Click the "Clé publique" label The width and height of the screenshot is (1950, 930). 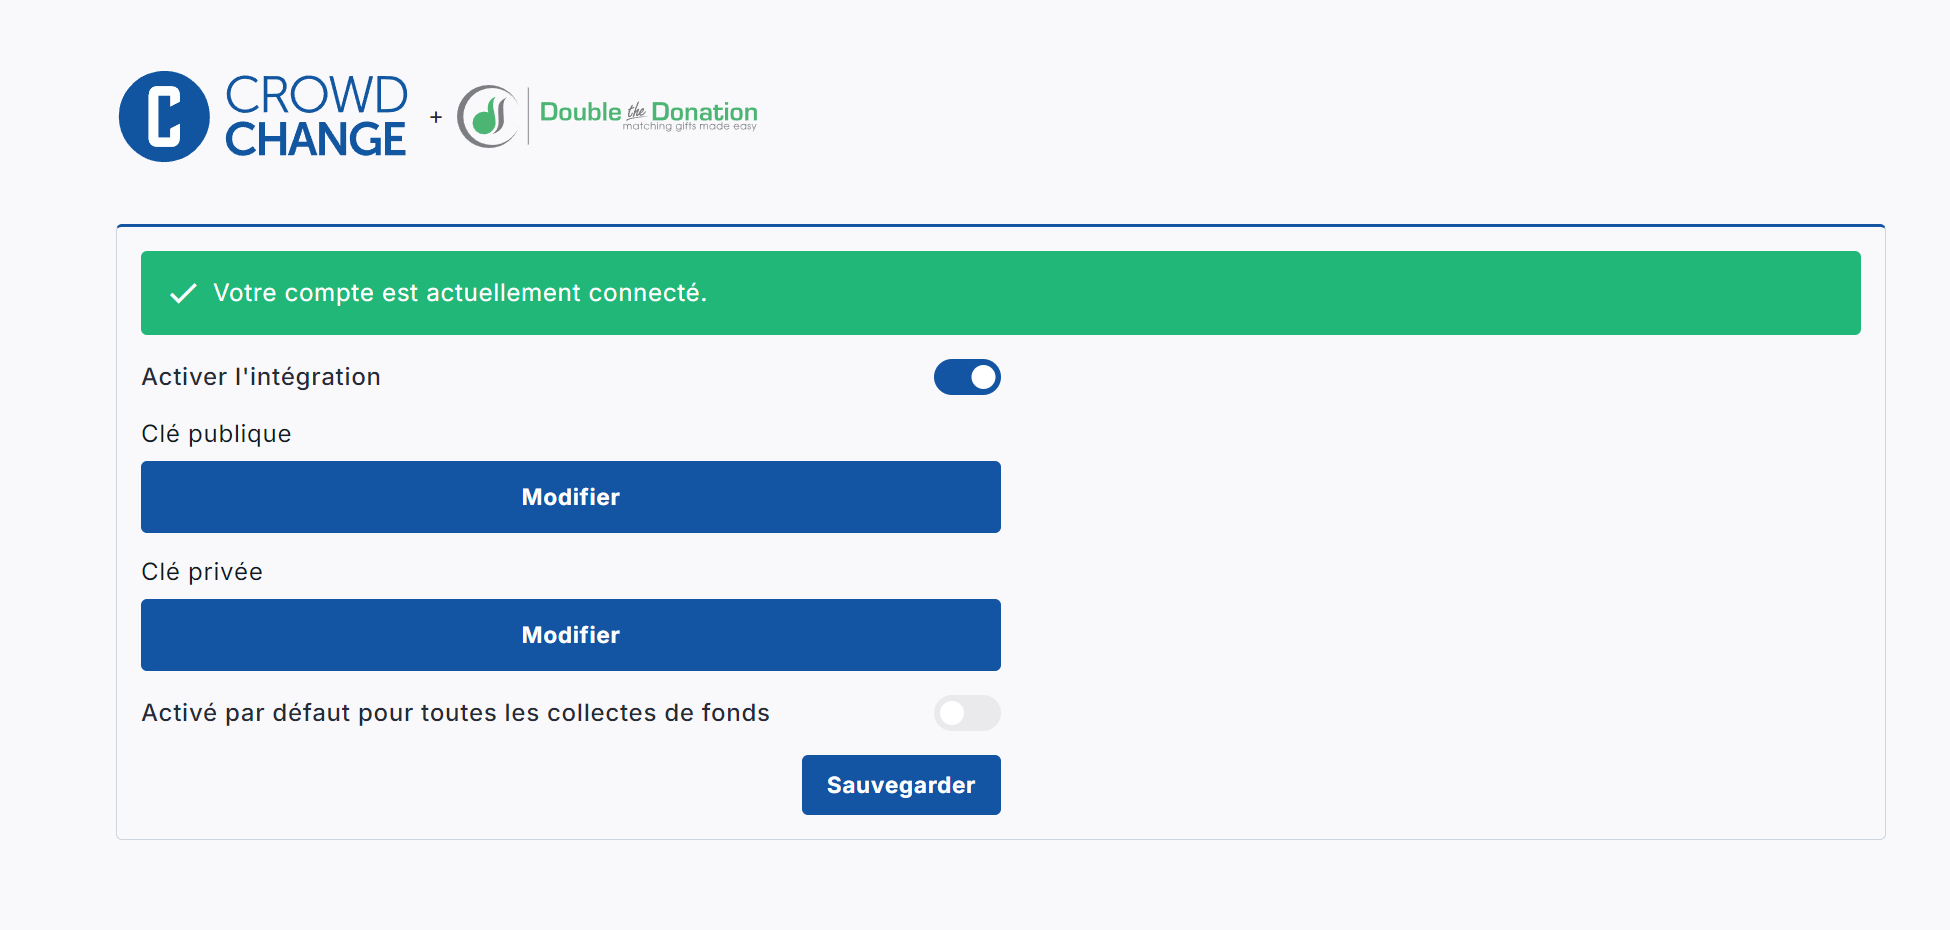[x=216, y=434]
